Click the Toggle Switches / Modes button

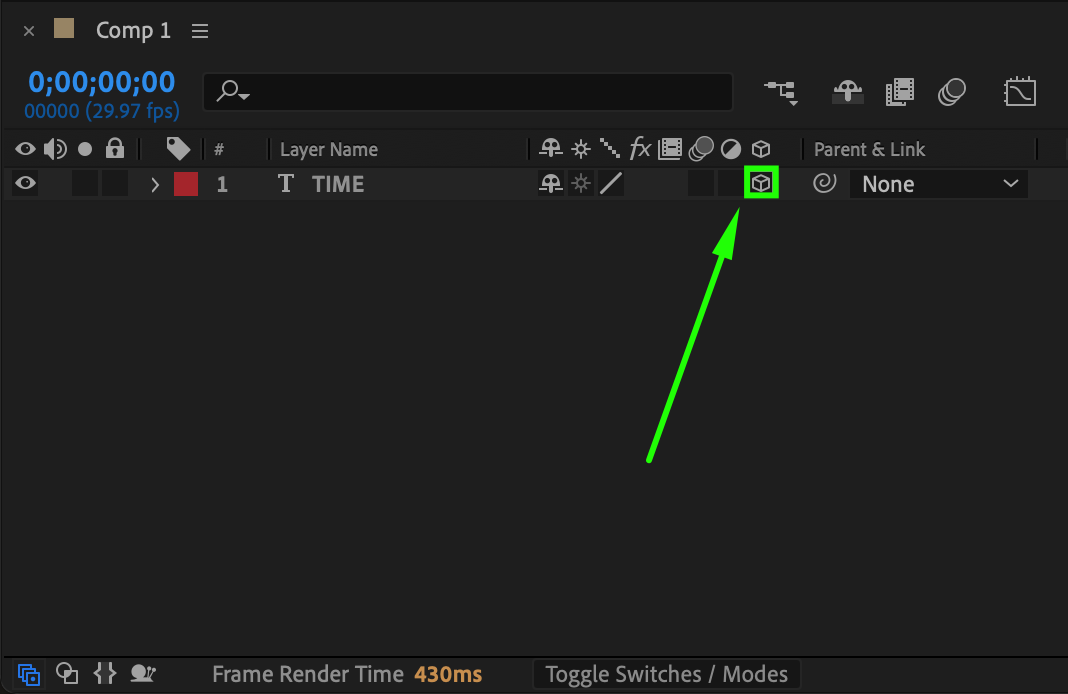666,675
